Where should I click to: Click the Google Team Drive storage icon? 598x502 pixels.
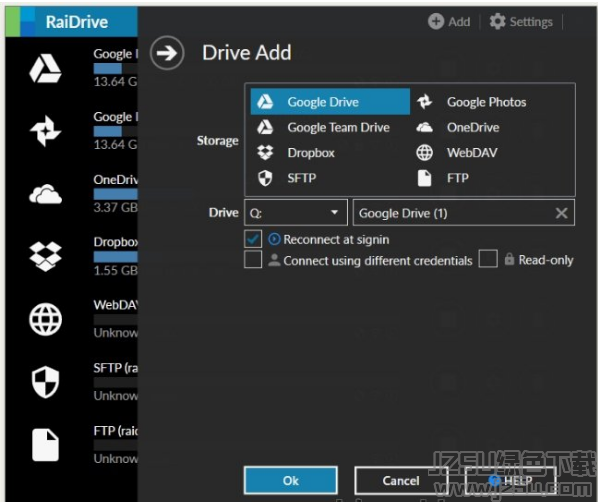265,127
